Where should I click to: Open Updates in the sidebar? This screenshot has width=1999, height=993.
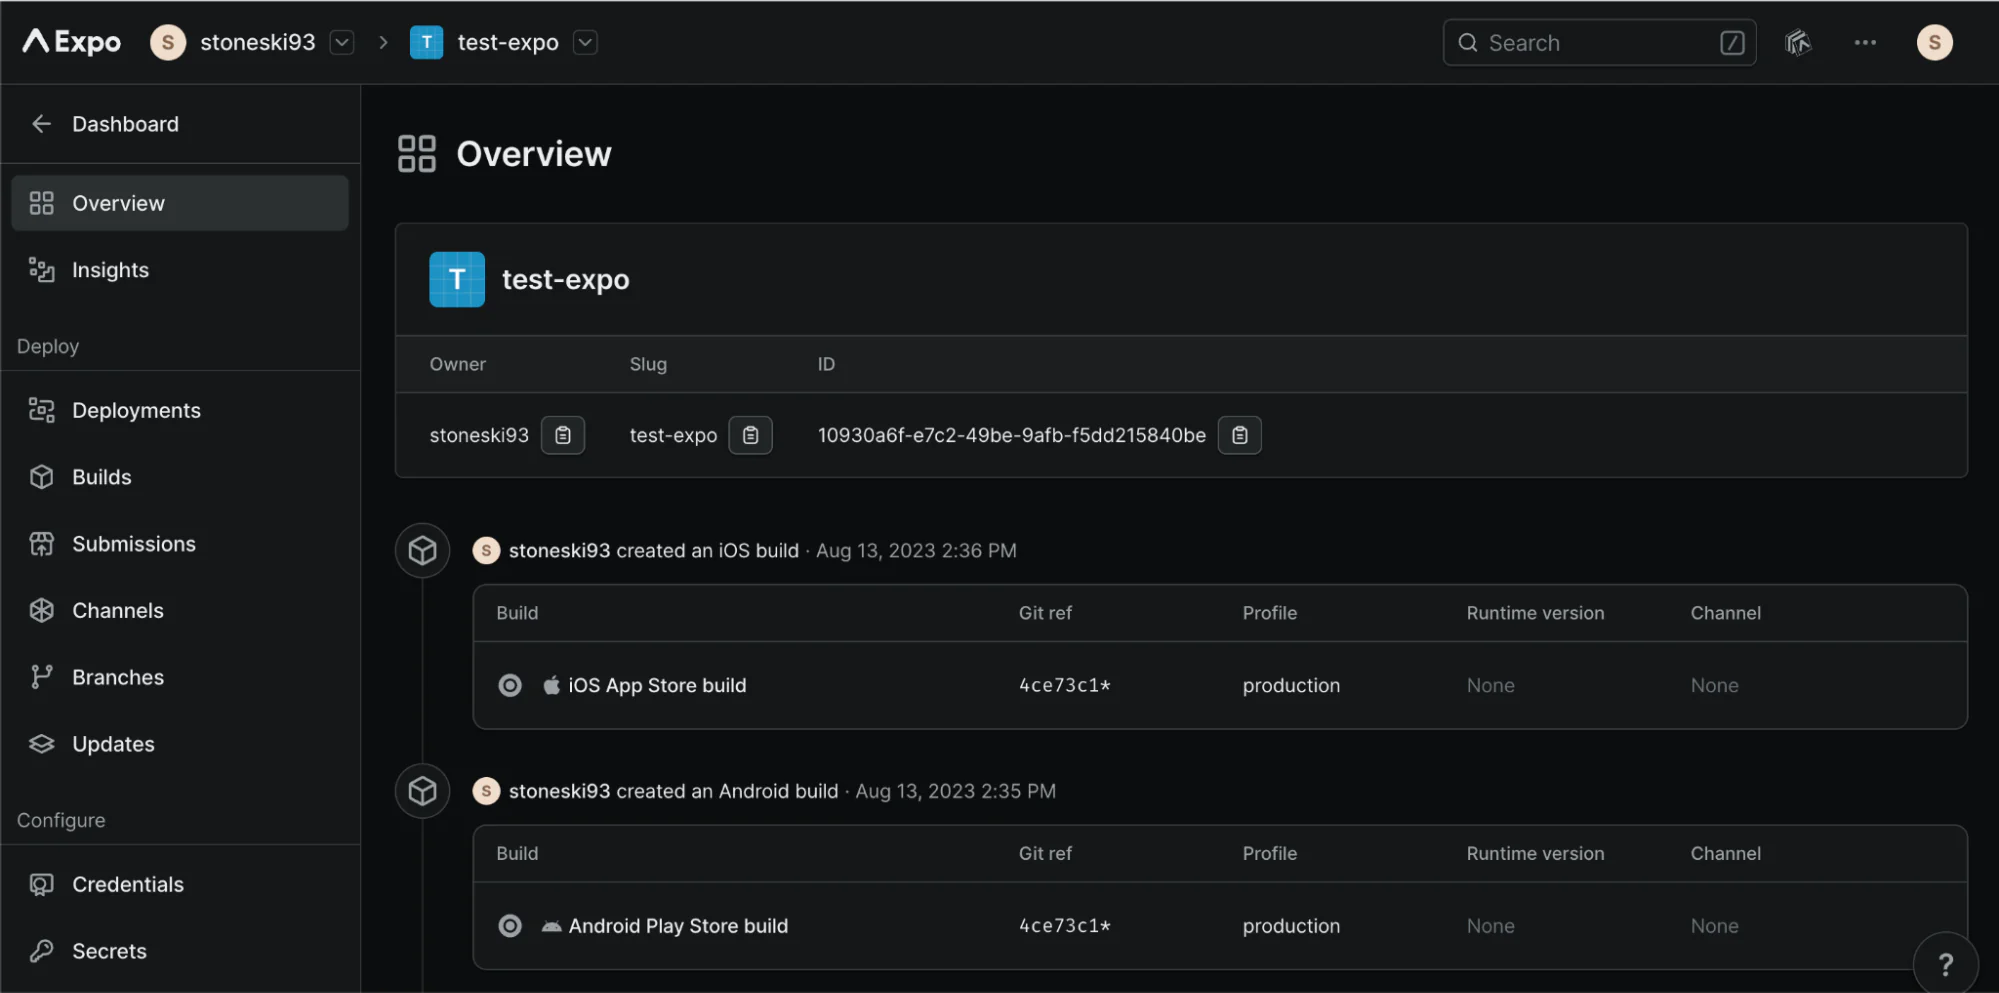180,744
